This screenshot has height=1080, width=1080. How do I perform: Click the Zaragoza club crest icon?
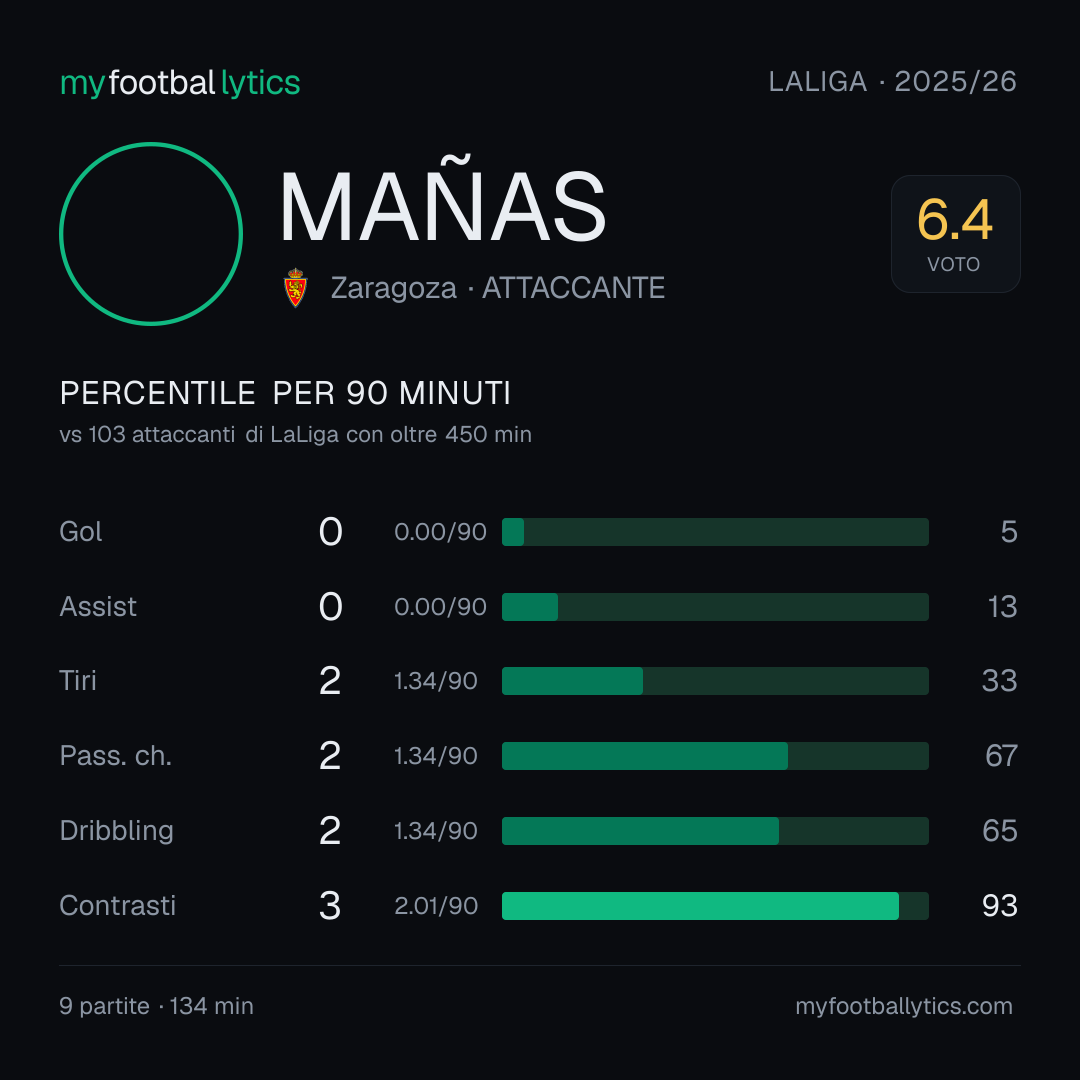pyautogui.click(x=295, y=288)
